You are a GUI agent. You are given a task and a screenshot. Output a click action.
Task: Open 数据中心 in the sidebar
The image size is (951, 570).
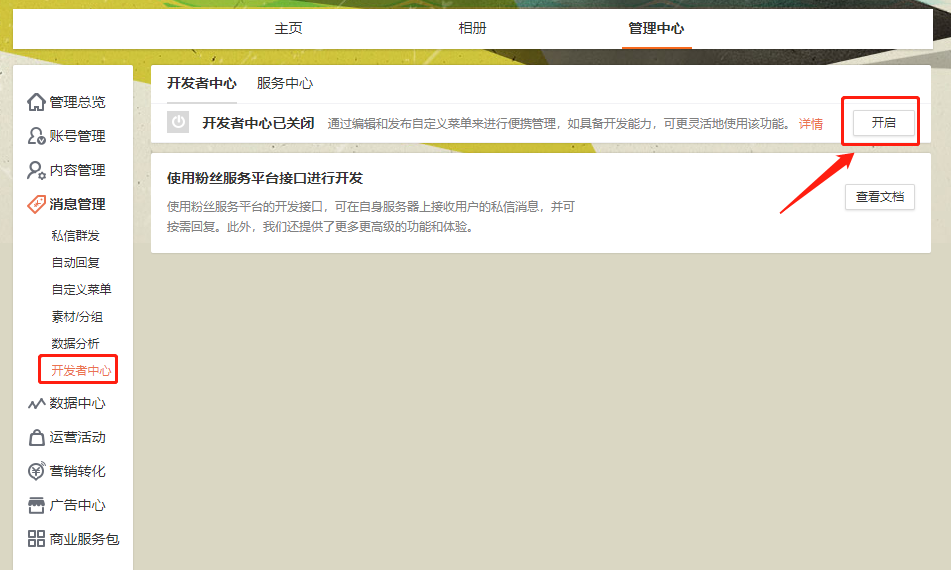point(77,403)
